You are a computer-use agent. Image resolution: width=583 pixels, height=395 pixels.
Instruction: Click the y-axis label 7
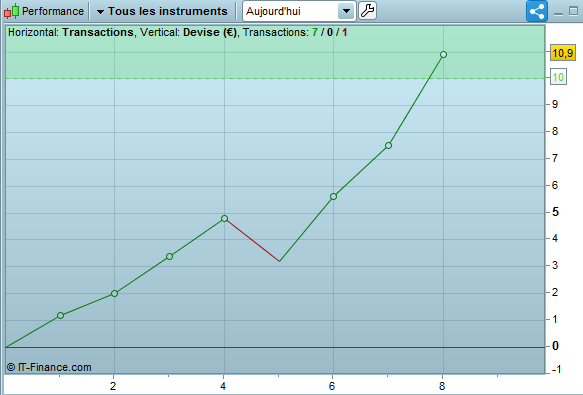[x=555, y=158]
